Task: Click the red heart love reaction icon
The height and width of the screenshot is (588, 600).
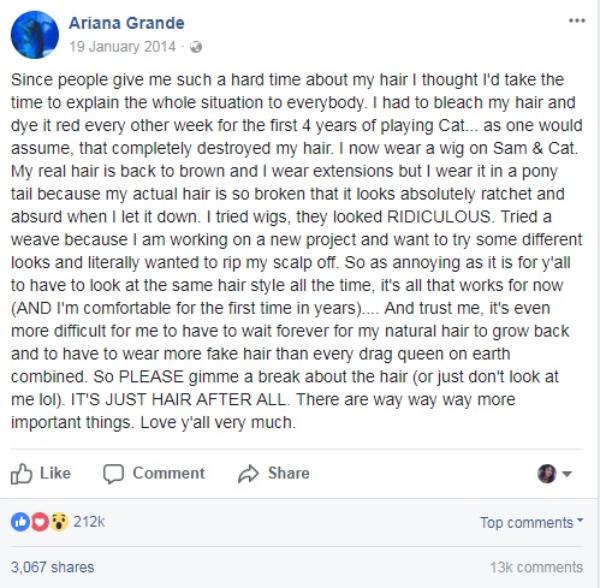Action: coord(39,522)
